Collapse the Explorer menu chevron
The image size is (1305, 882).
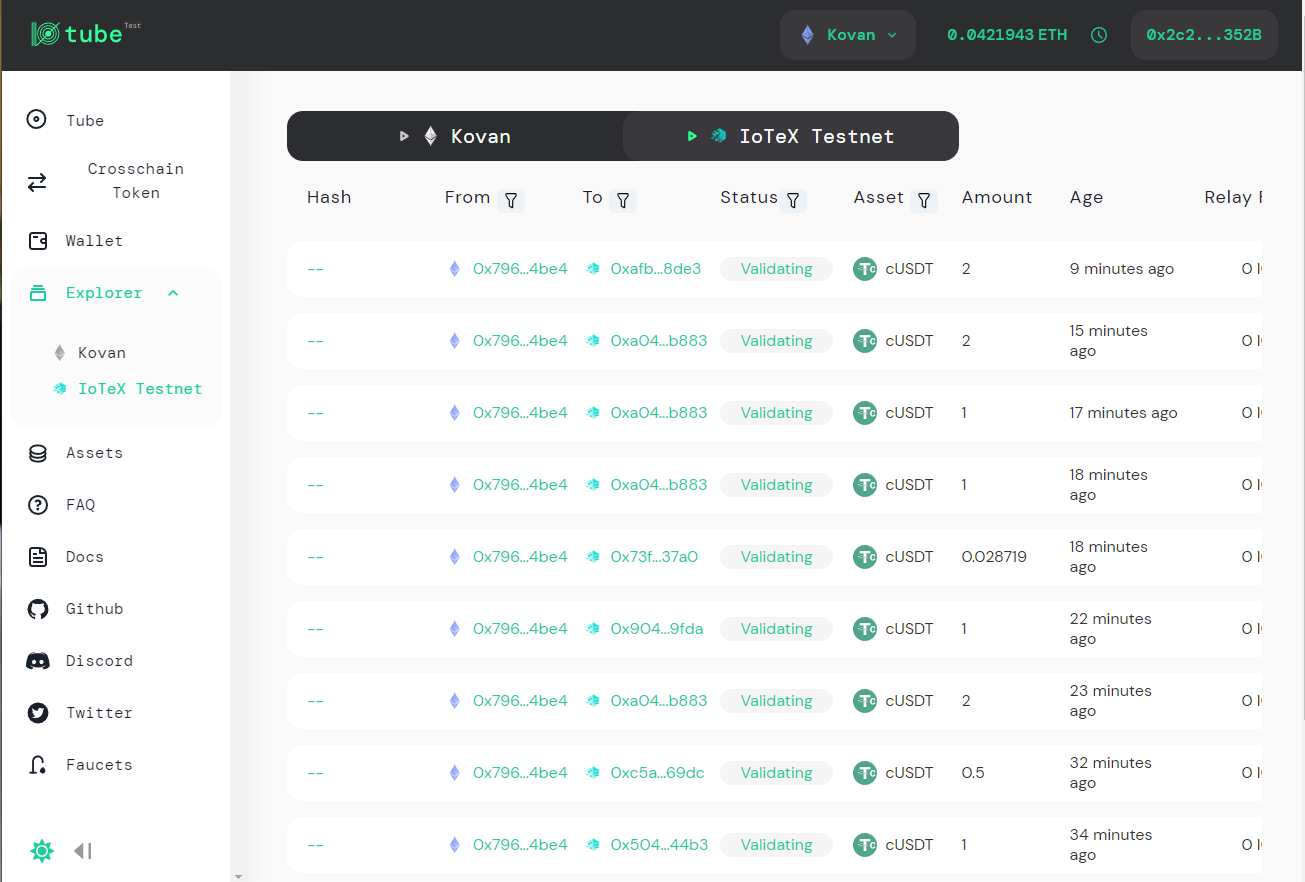173,293
